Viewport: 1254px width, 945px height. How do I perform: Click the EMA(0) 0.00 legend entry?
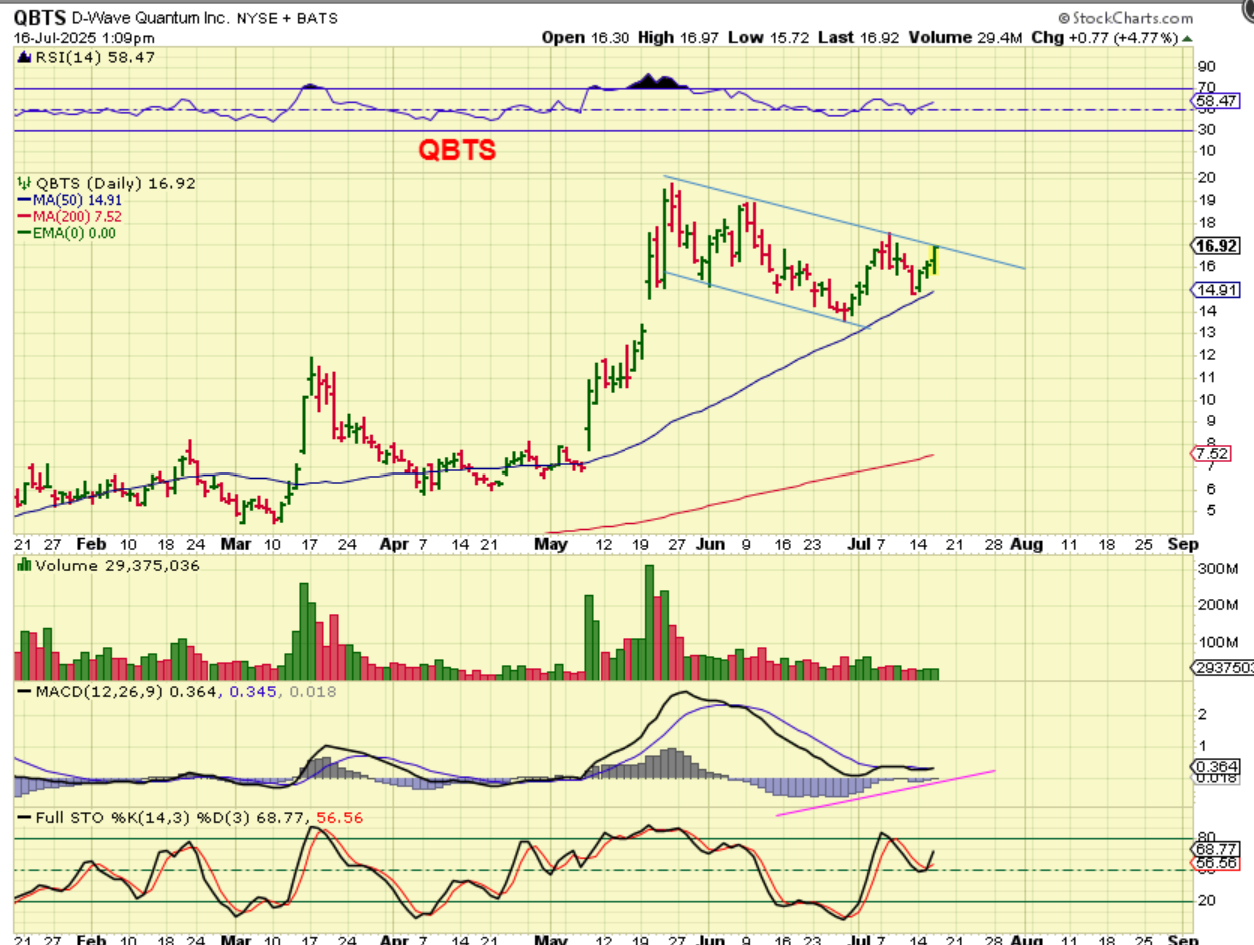(68, 233)
